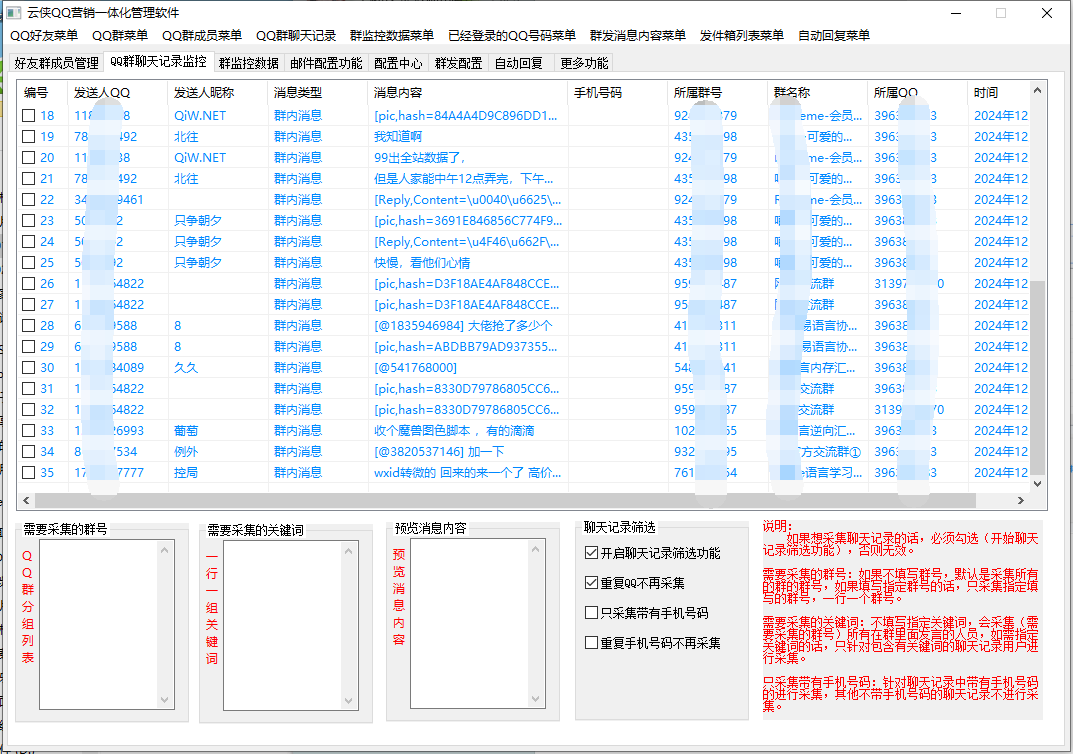Click nickname '控局' in row 35
1073x754 pixels.
point(186,473)
